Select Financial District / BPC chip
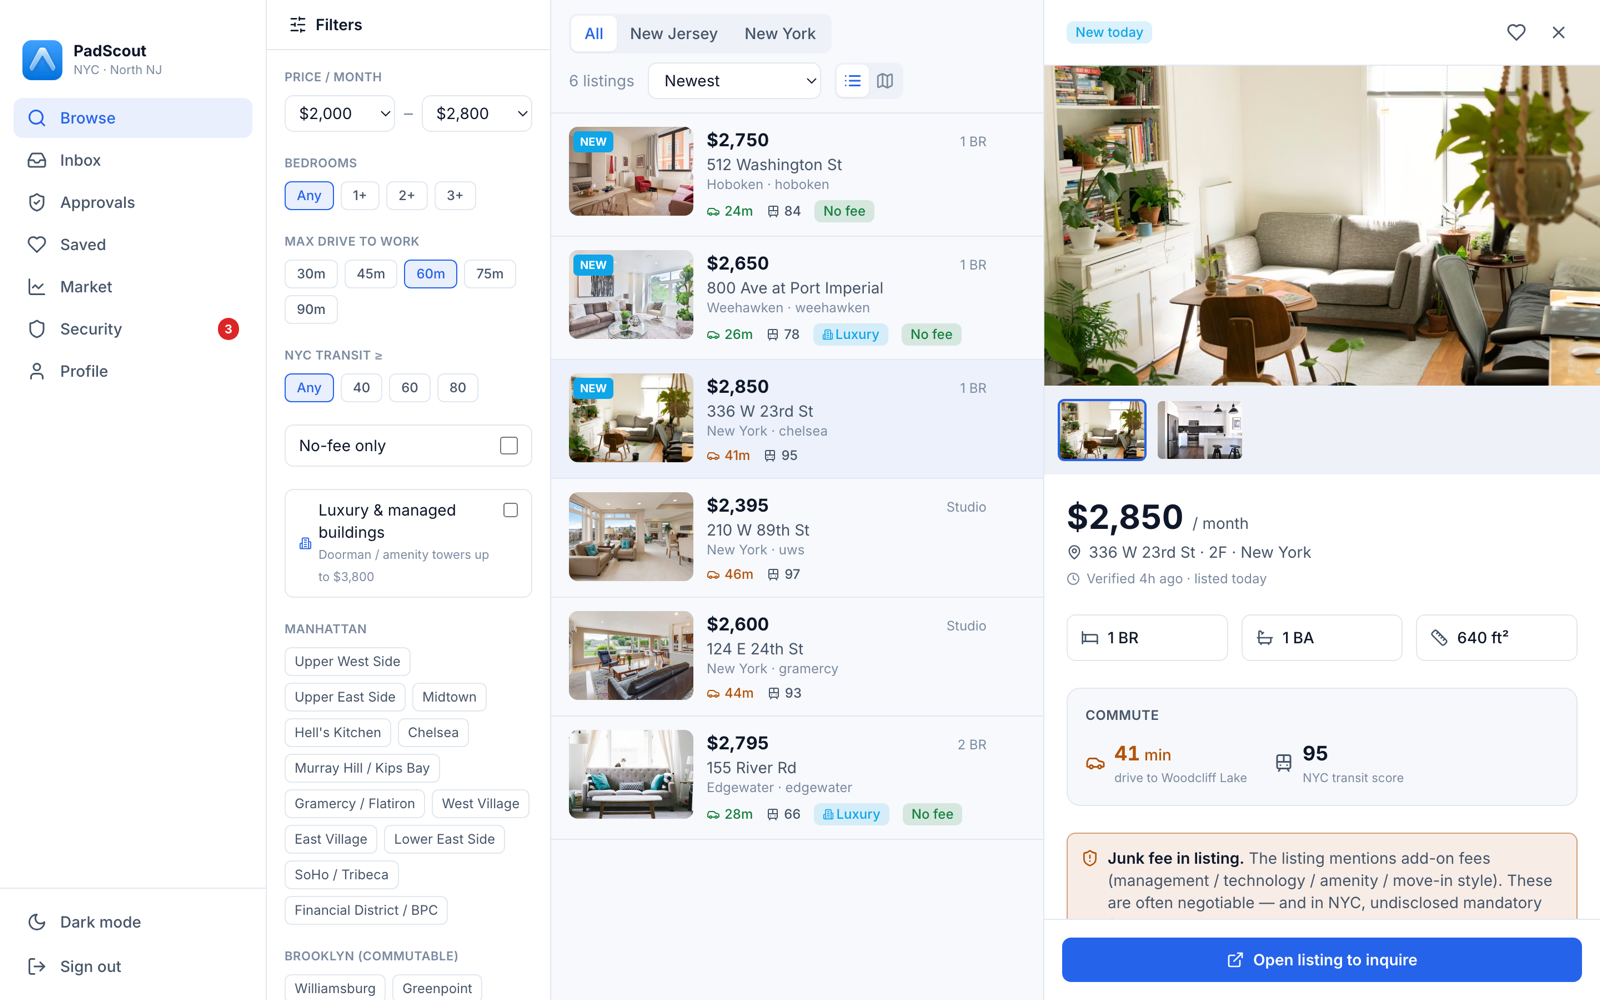 click(366, 910)
